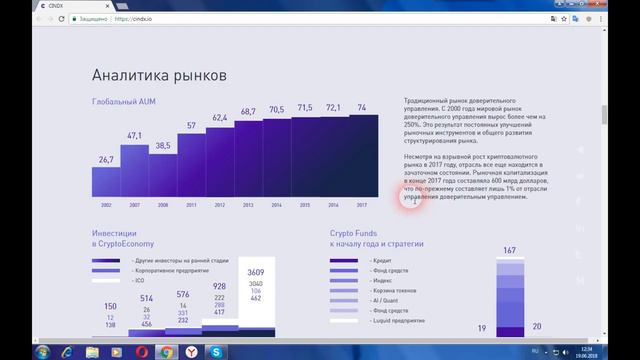Click the 2014 bar labeled 70,5
This screenshot has height=360, width=640.
coord(277,158)
